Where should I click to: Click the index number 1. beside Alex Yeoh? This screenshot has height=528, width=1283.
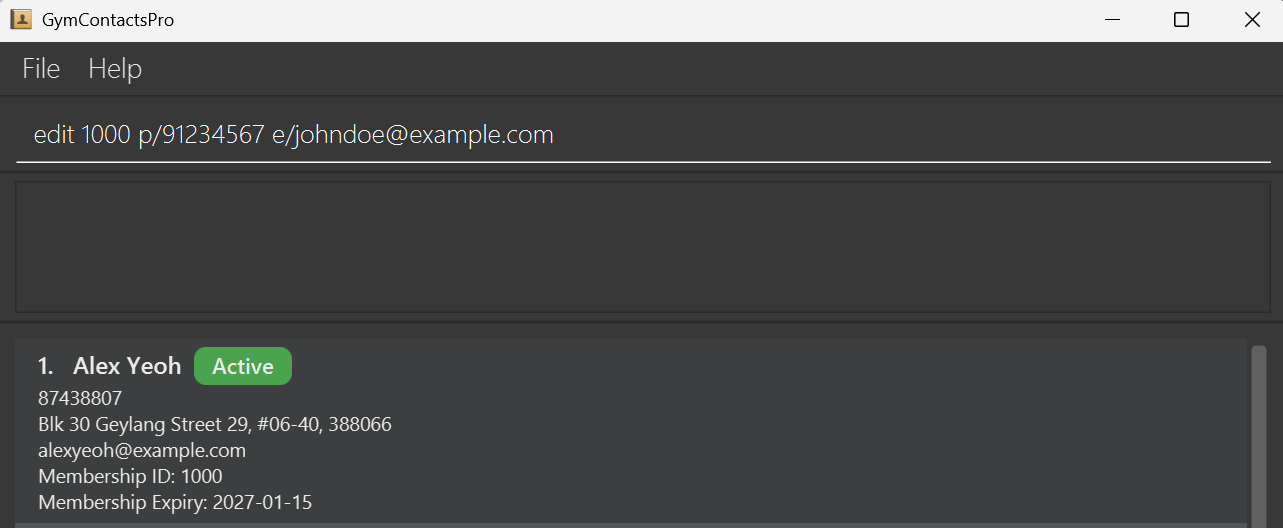[46, 366]
